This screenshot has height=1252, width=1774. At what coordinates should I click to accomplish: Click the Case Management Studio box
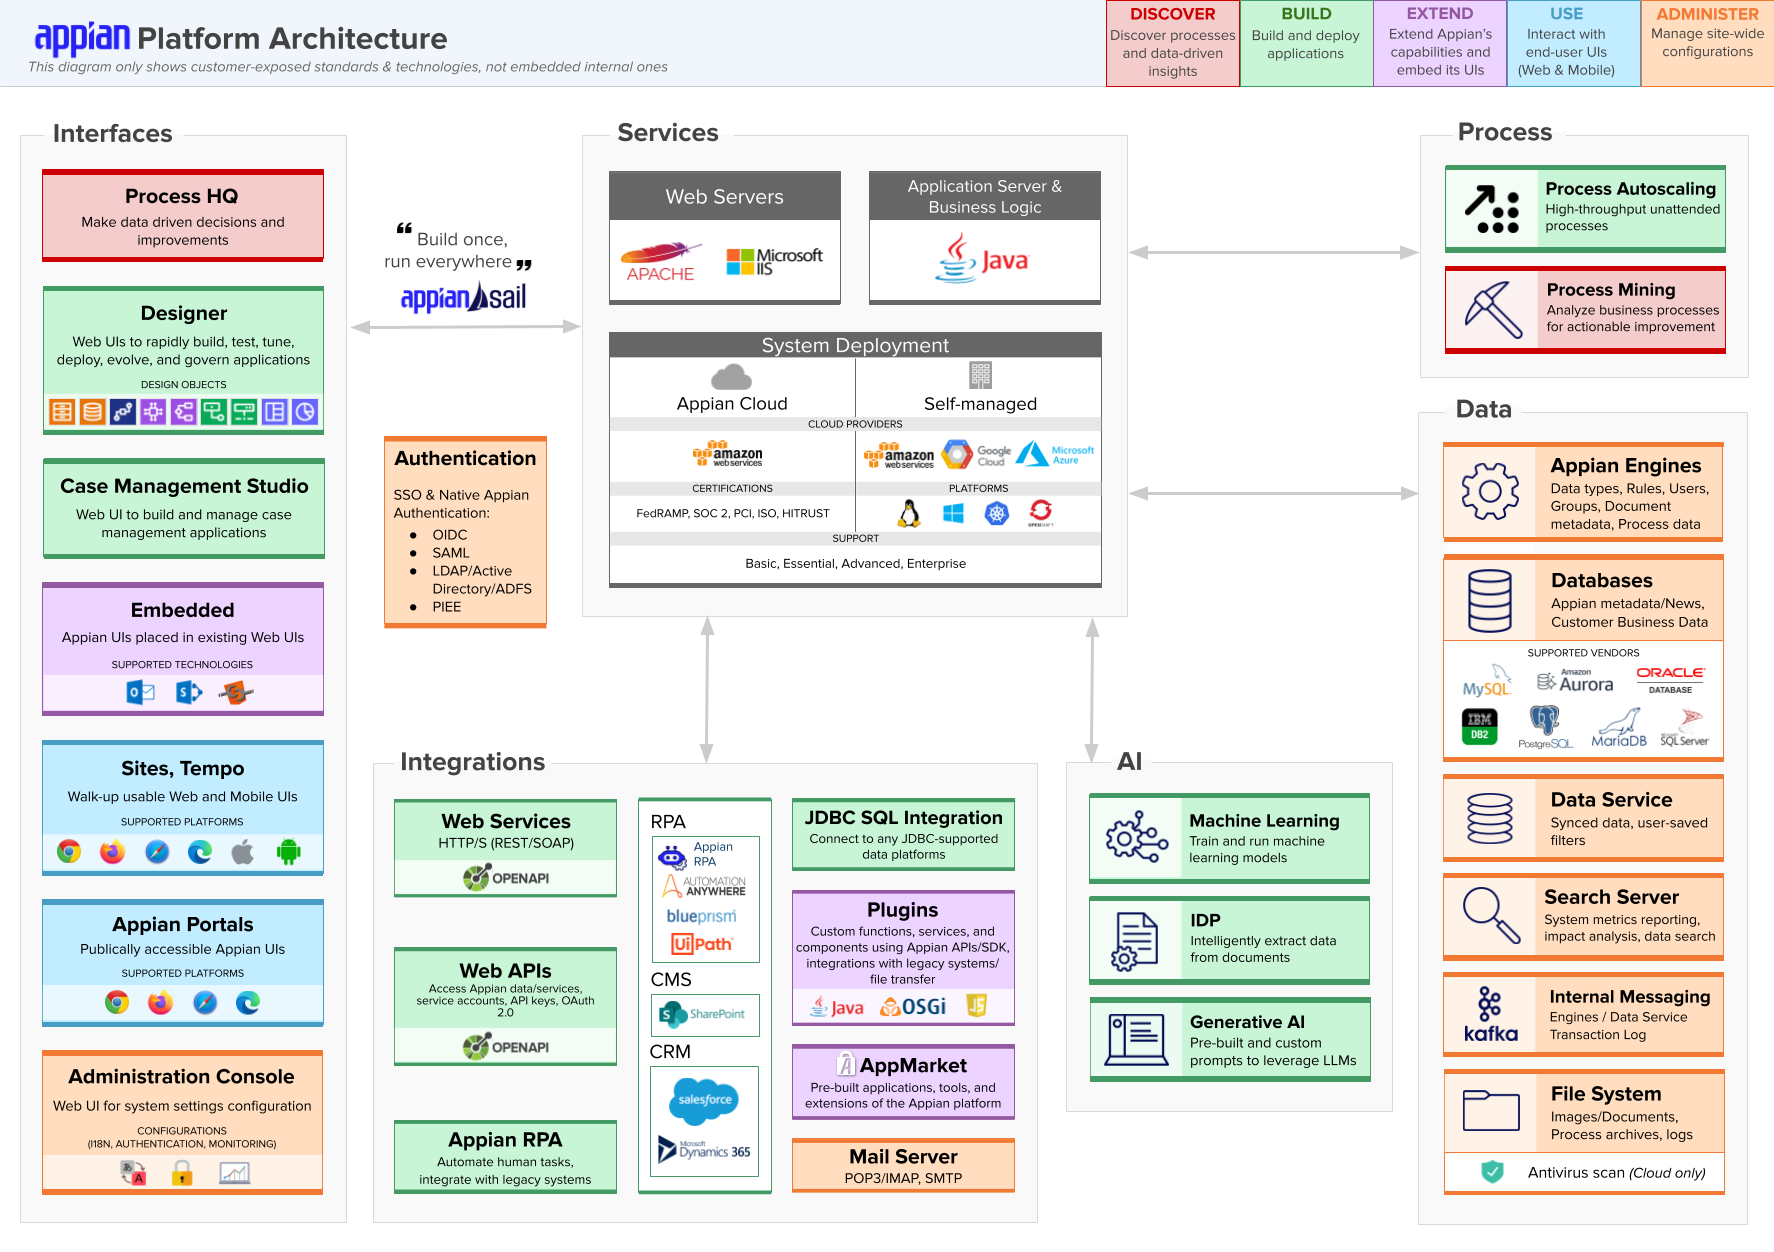click(x=184, y=508)
